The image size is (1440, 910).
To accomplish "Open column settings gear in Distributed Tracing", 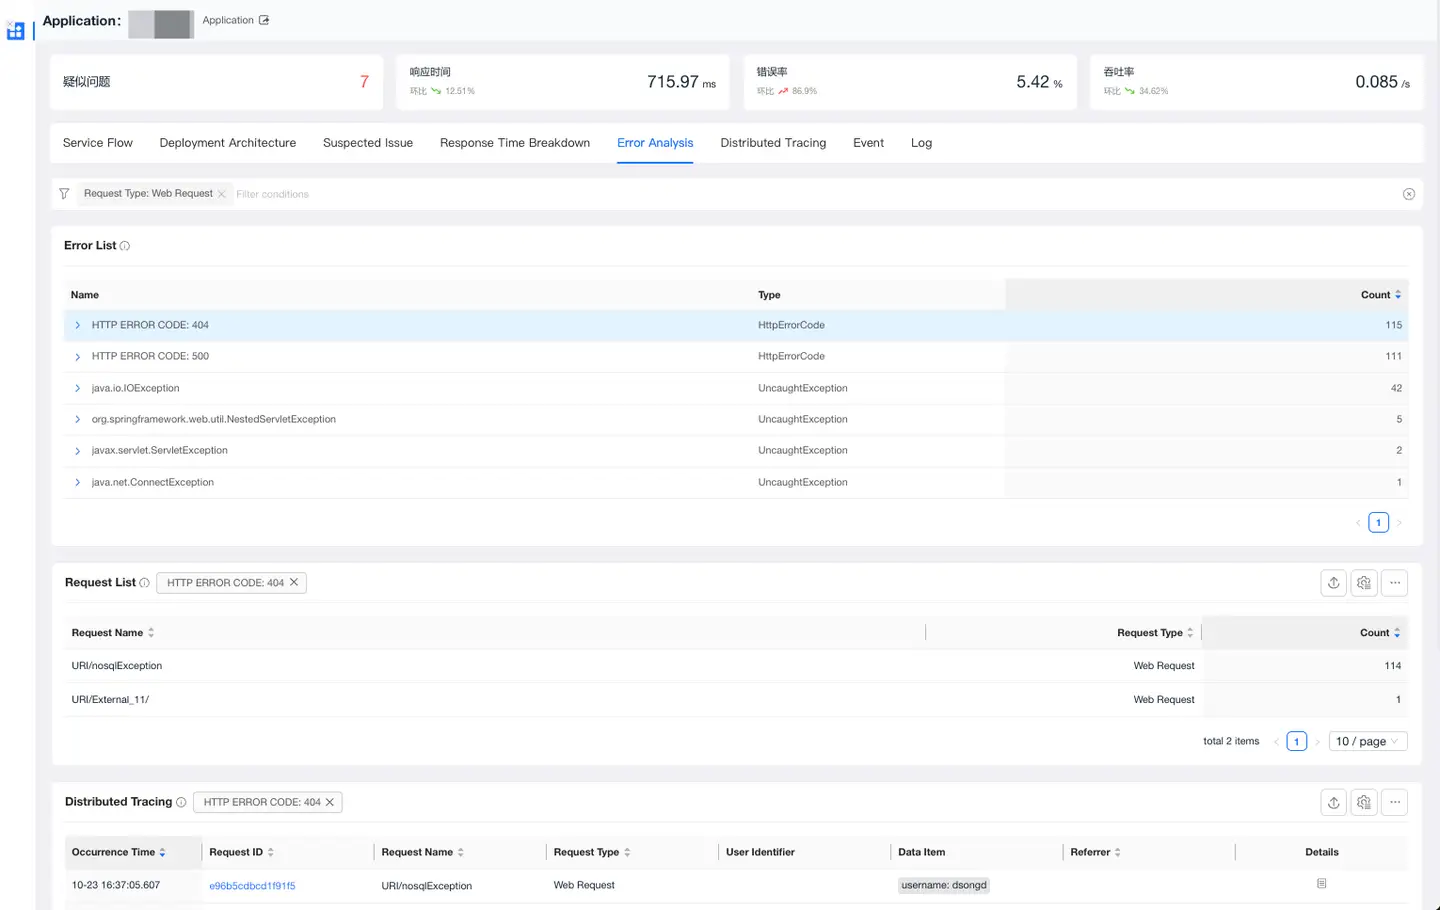I will (1364, 802).
